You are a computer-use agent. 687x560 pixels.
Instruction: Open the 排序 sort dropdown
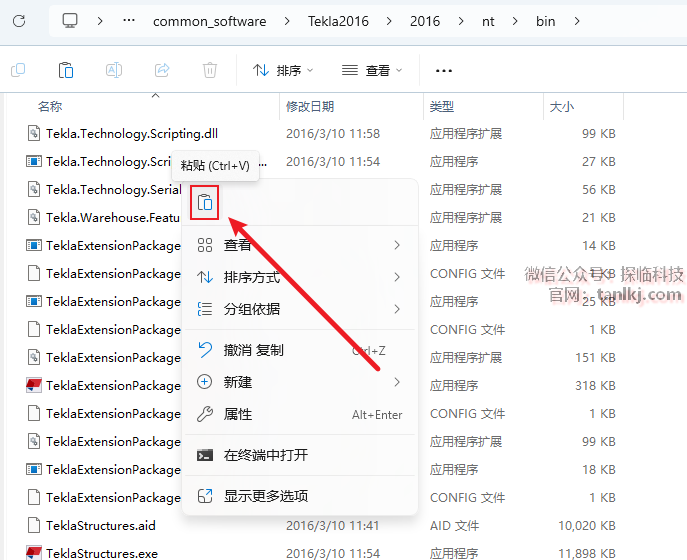tap(283, 70)
